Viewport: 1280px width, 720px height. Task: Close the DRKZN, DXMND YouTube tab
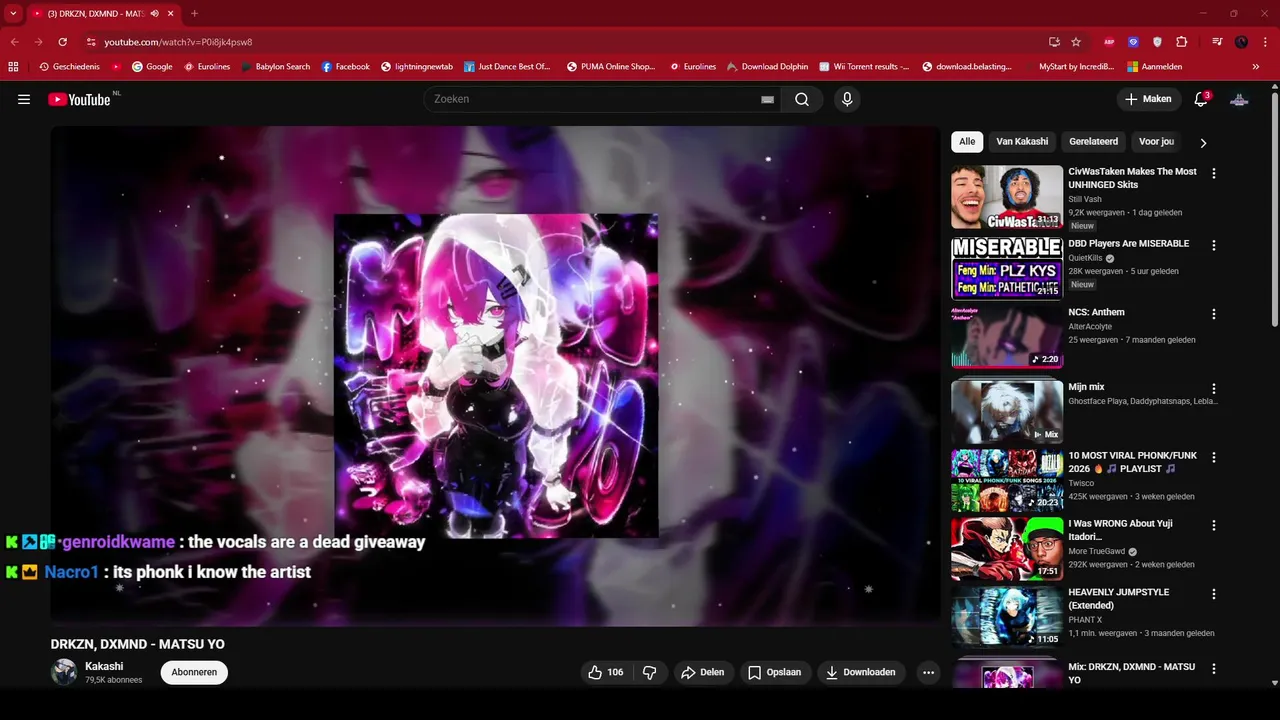[170, 13]
